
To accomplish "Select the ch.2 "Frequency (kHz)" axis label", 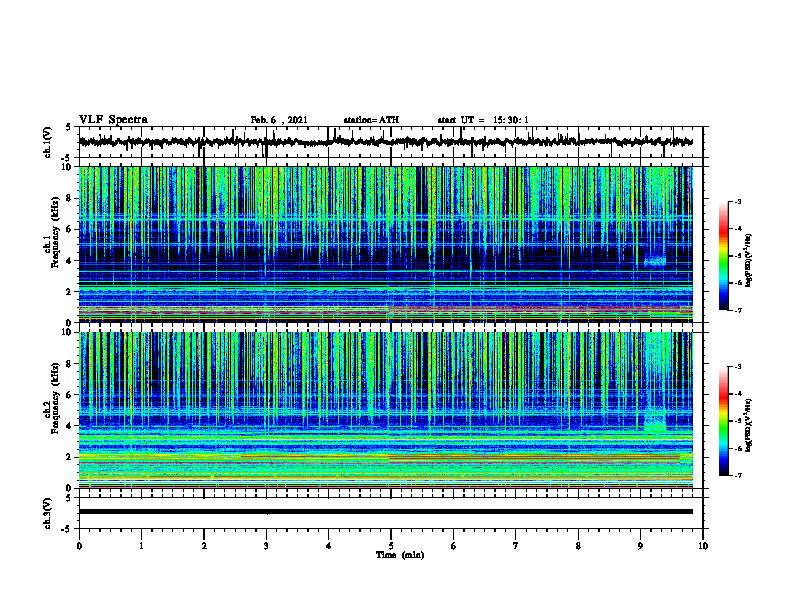I will click(55, 398).
